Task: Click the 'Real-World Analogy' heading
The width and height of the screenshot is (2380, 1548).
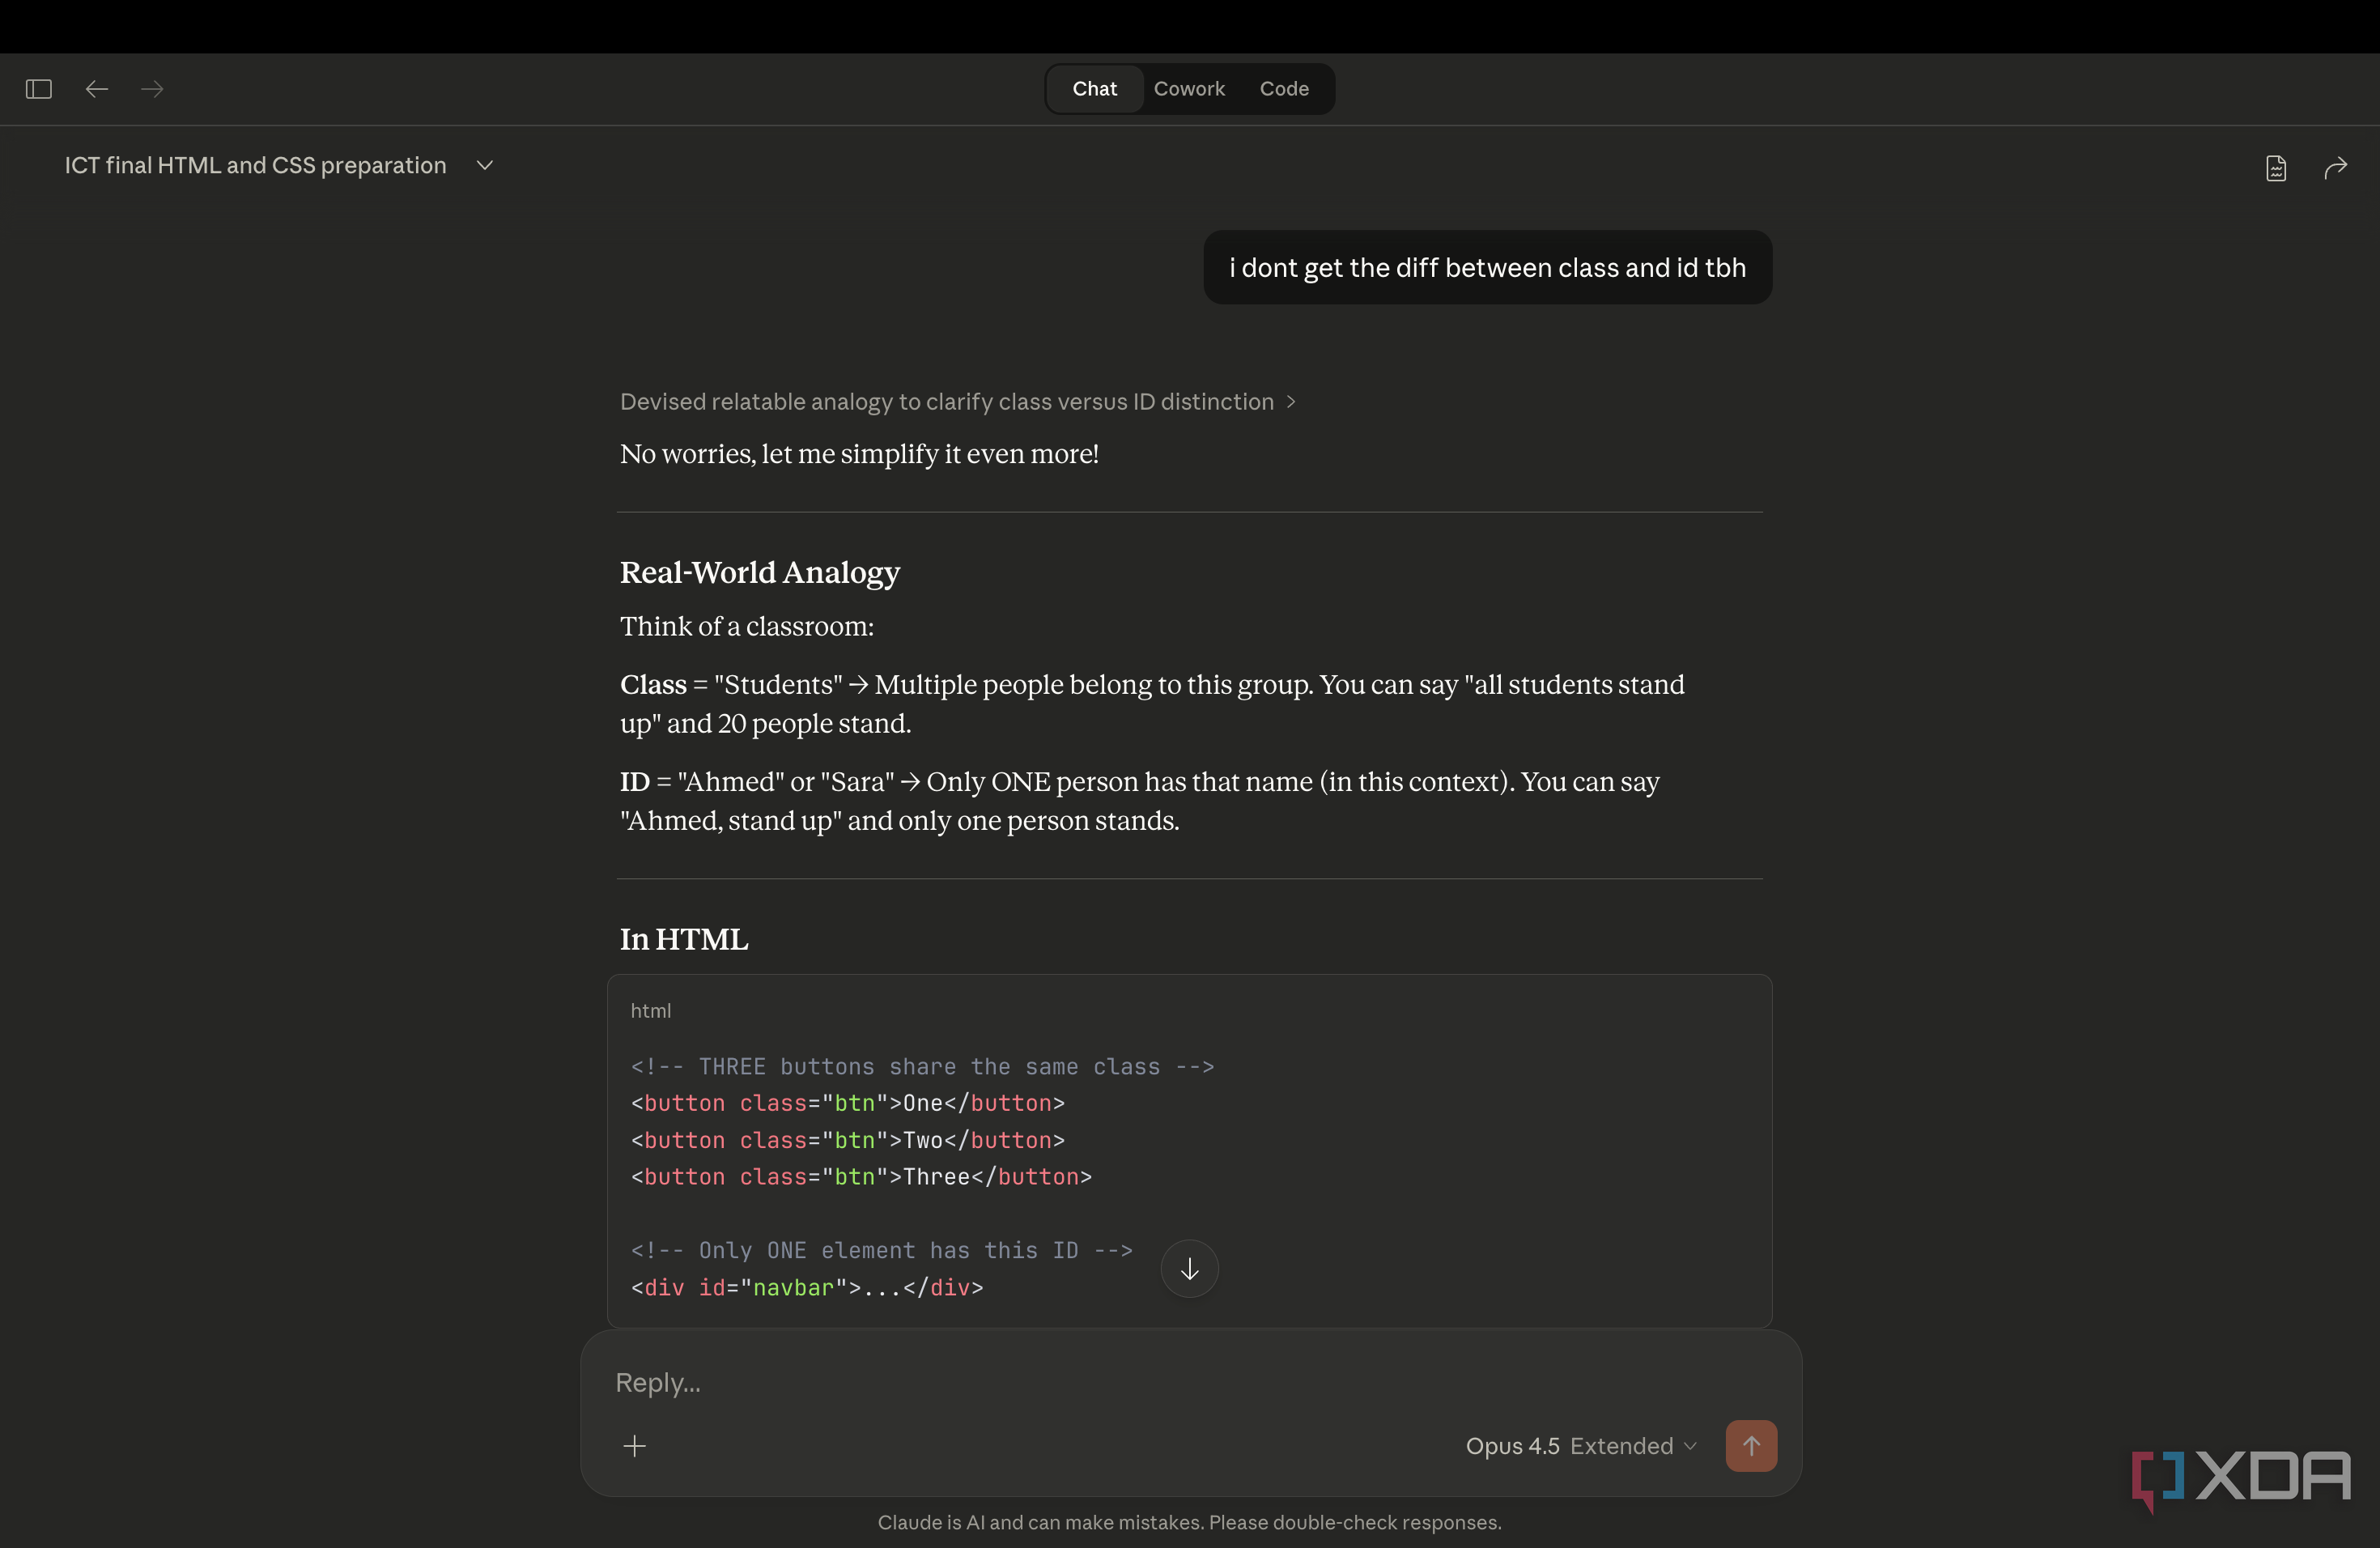Action: tap(760, 572)
